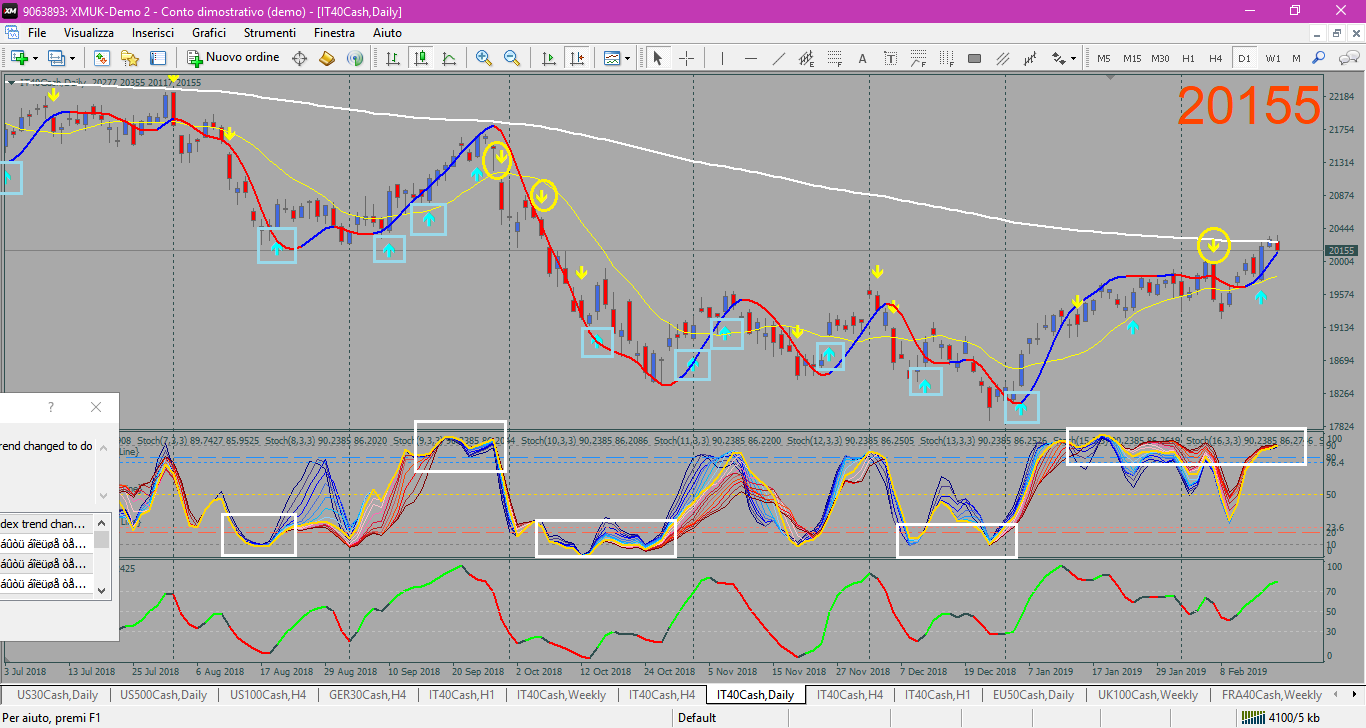This screenshot has height=728, width=1366.
Task: Open the indicators list icon
Action: coord(612,58)
